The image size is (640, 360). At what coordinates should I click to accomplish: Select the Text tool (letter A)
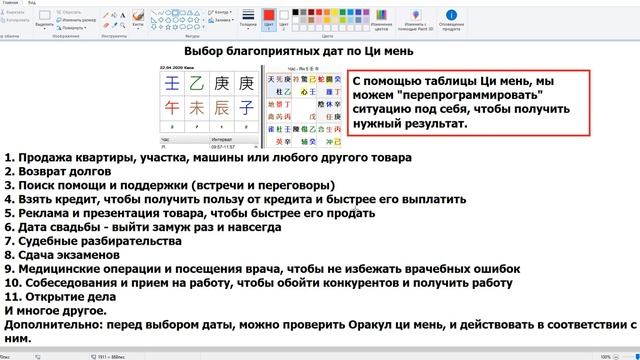click(x=122, y=16)
